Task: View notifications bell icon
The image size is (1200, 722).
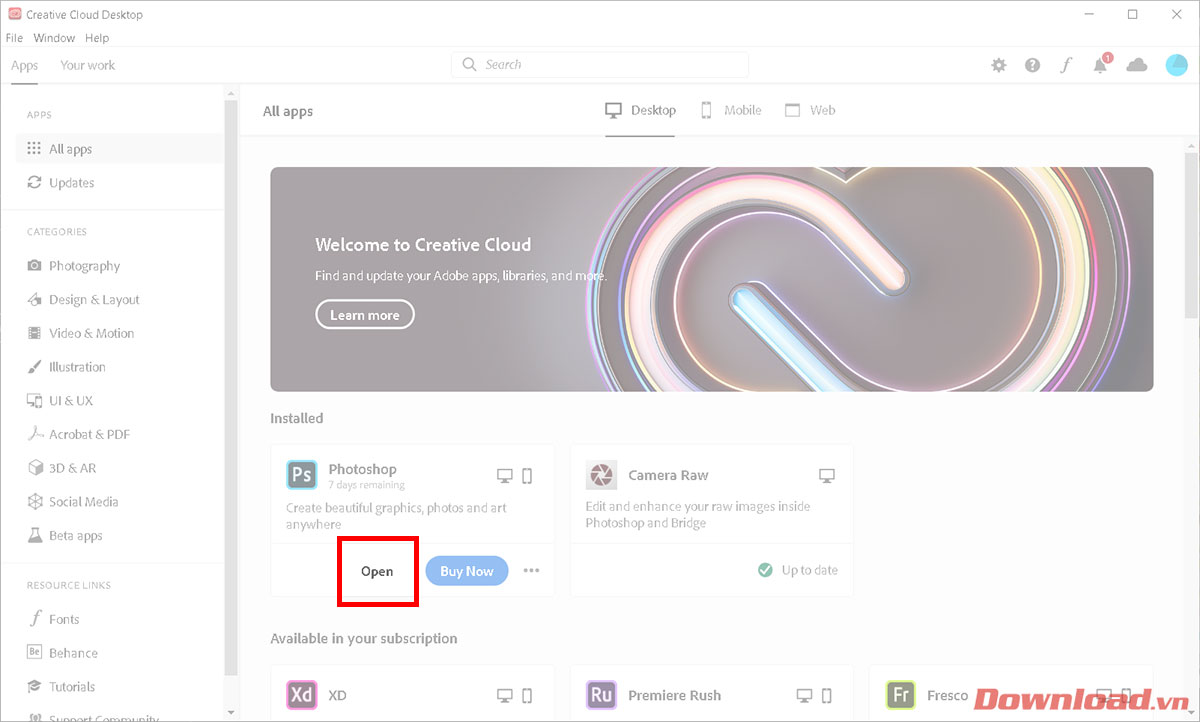Action: pyautogui.click(x=1101, y=65)
